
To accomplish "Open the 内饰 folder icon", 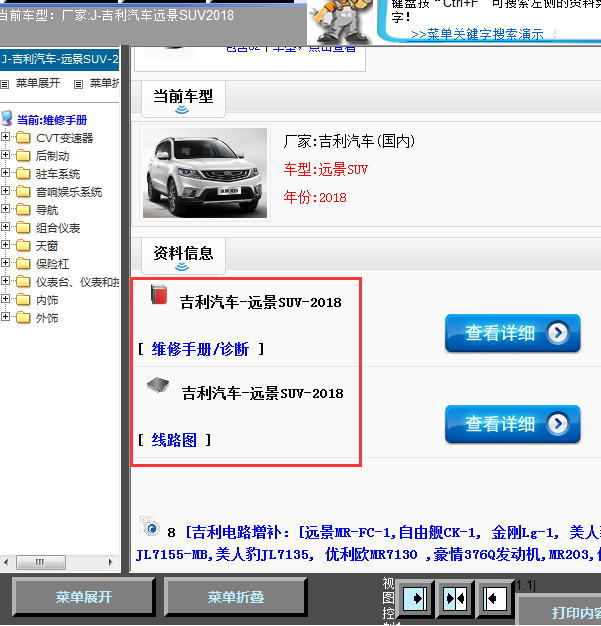I will (23, 300).
